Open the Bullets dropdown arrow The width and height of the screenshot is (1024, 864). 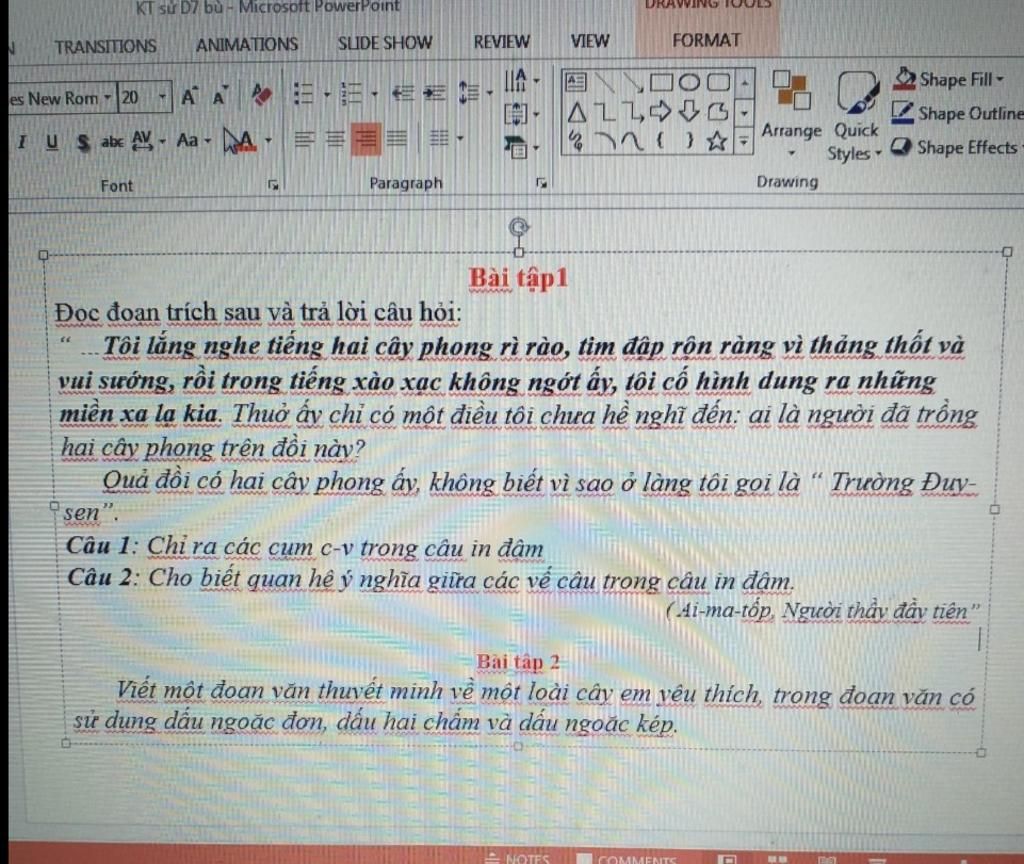coord(327,94)
